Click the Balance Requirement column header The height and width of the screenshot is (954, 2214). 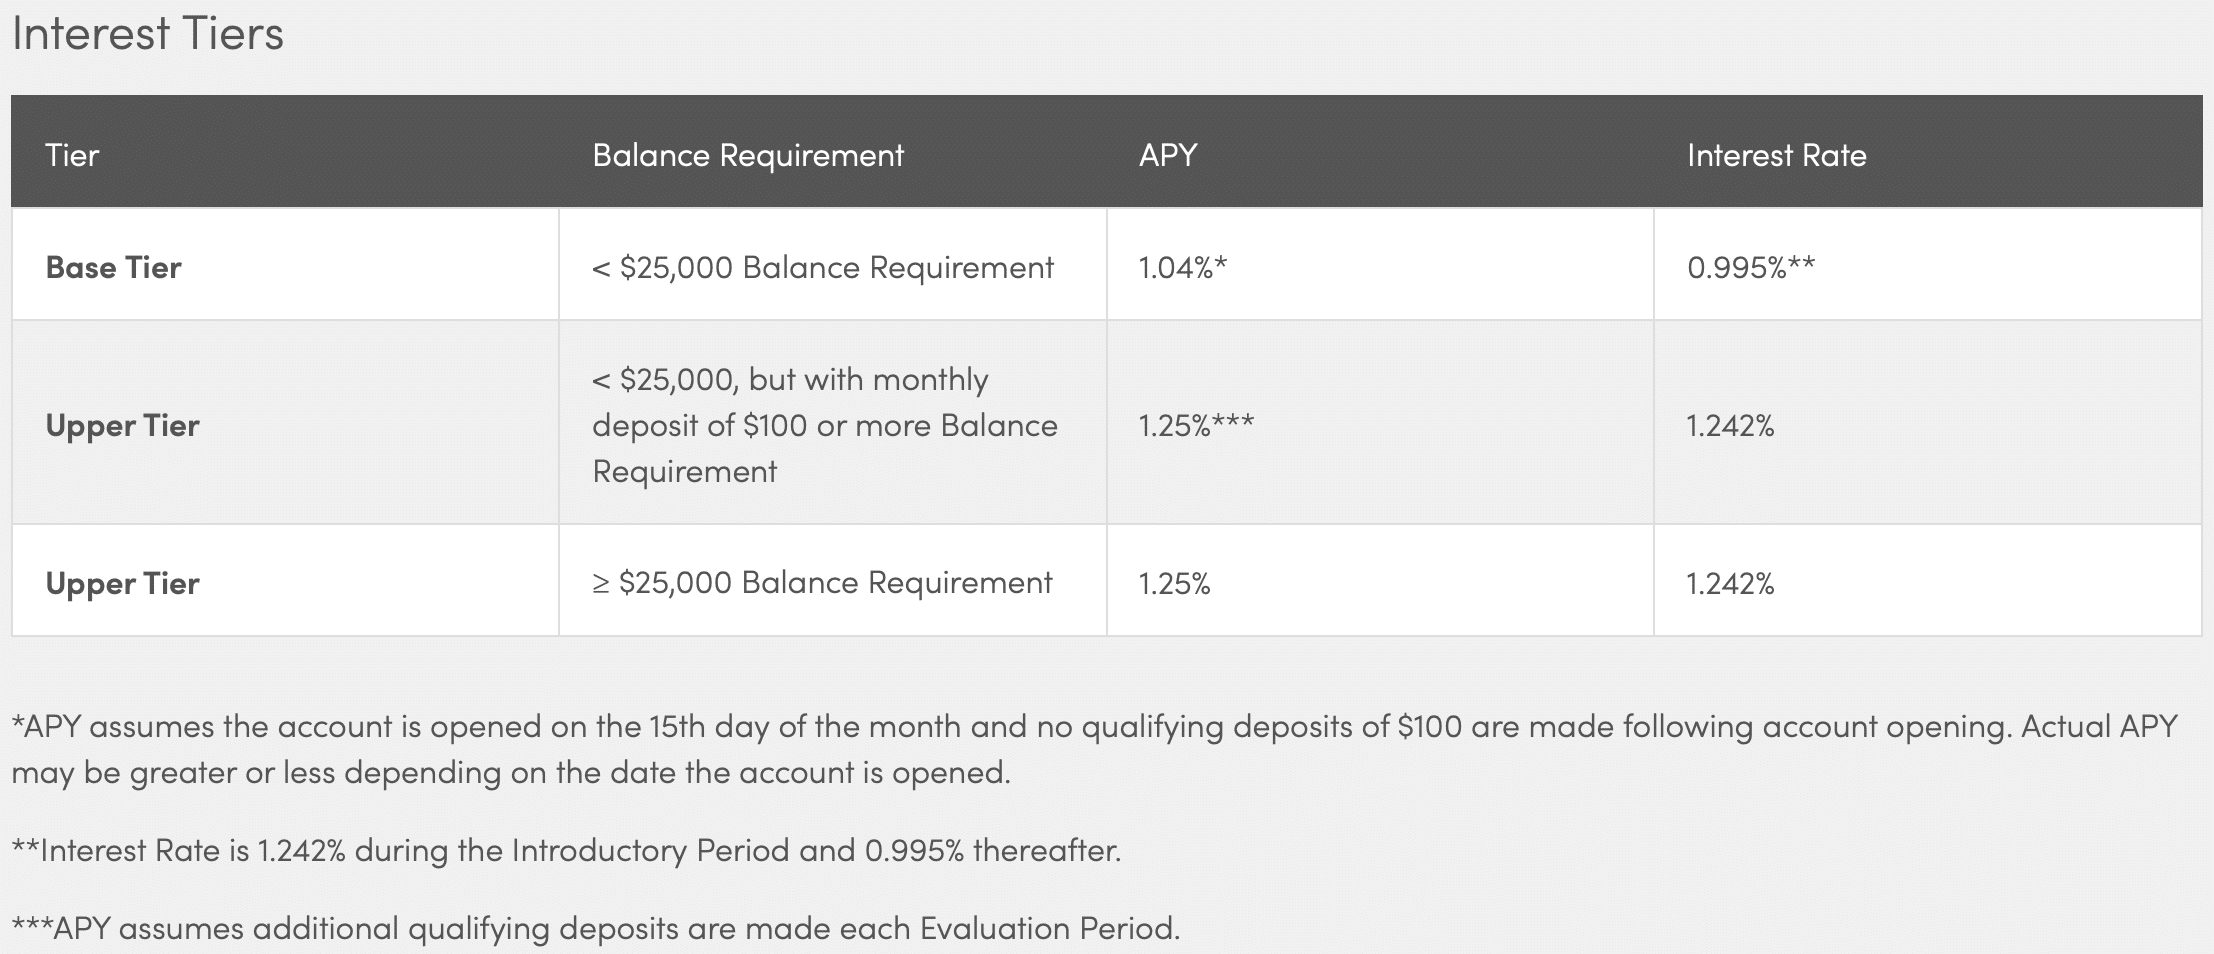point(748,155)
